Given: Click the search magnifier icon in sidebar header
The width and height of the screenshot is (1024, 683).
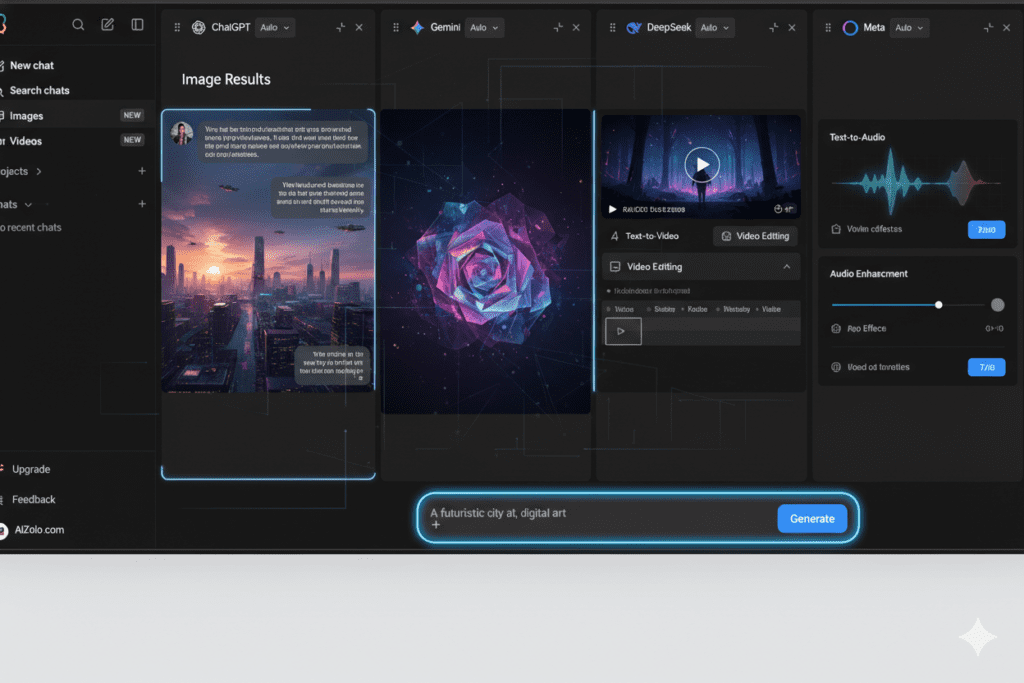Looking at the screenshot, I should point(78,25).
